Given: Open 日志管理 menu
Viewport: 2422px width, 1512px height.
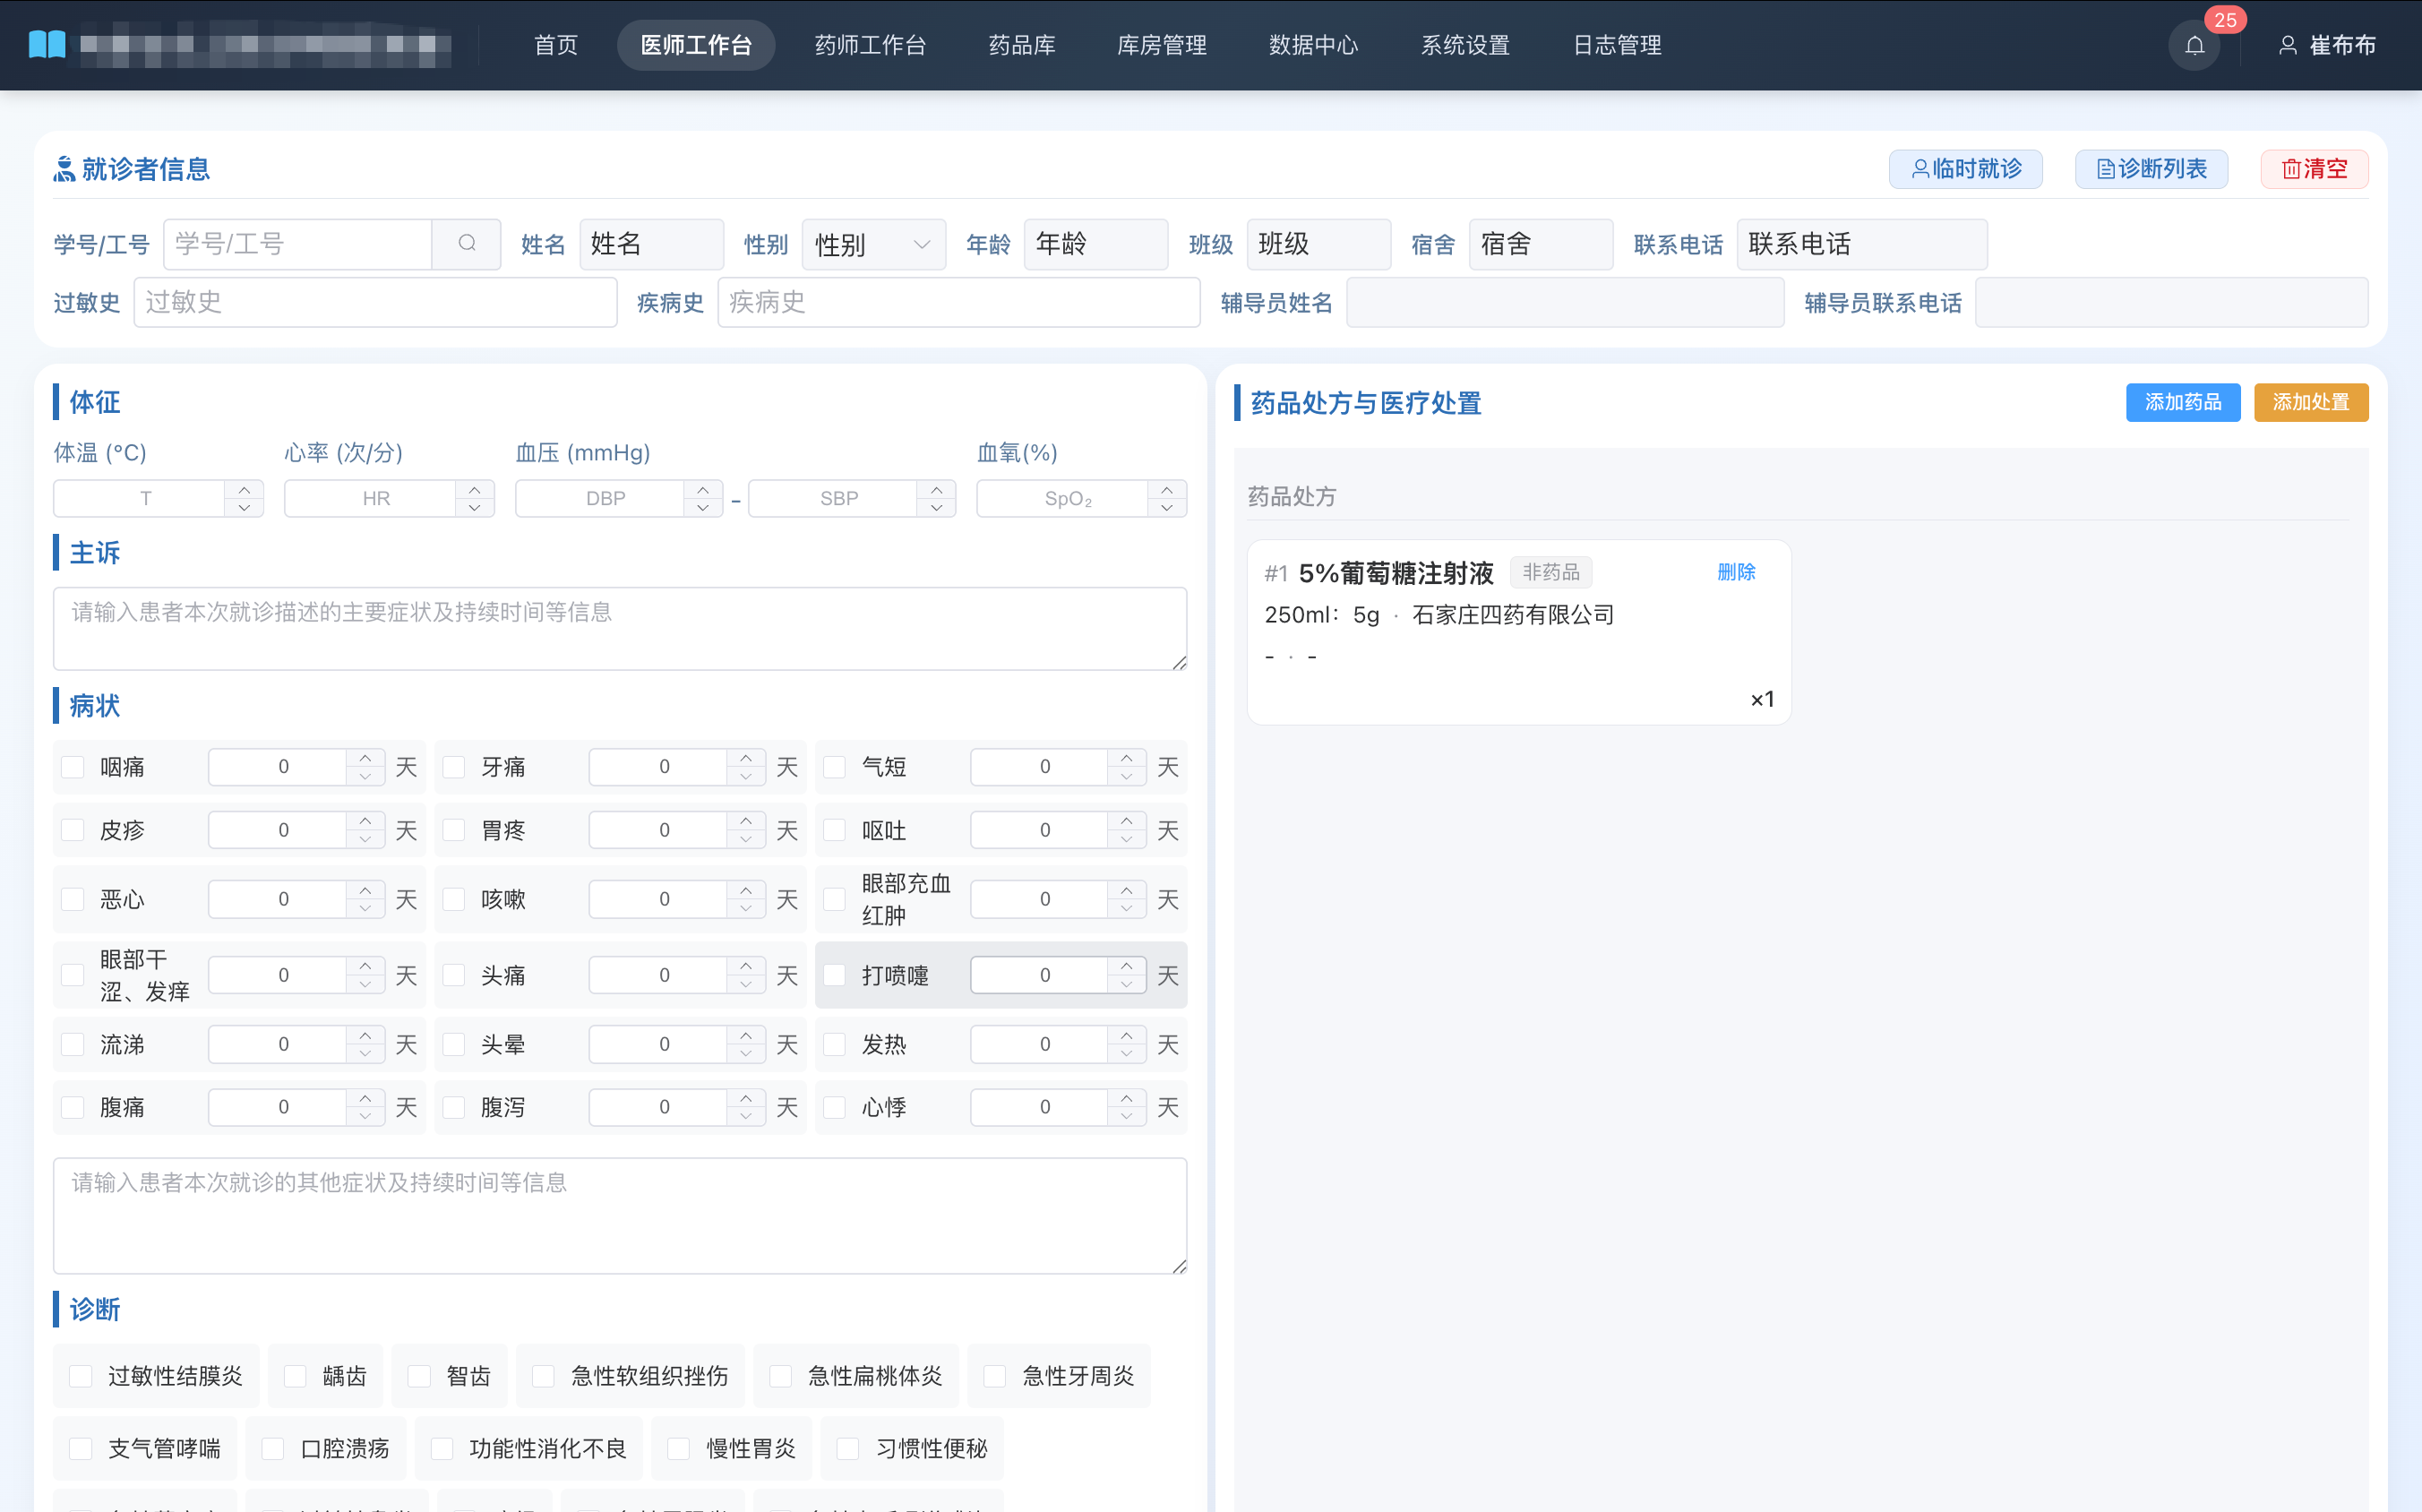Looking at the screenshot, I should 1617,45.
